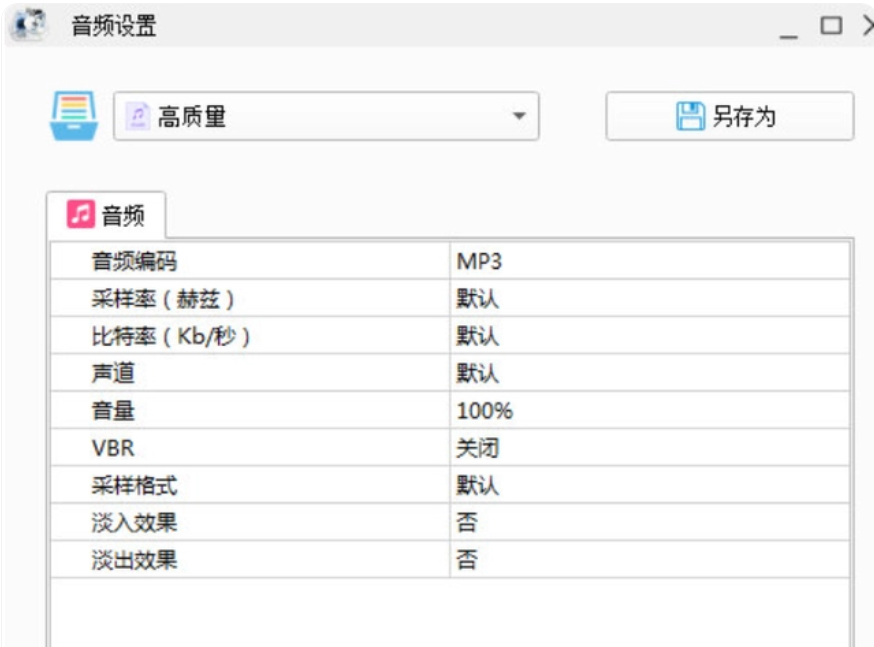Click the 另存为 save button
Viewport: 874px width, 647px height.
(x=730, y=116)
